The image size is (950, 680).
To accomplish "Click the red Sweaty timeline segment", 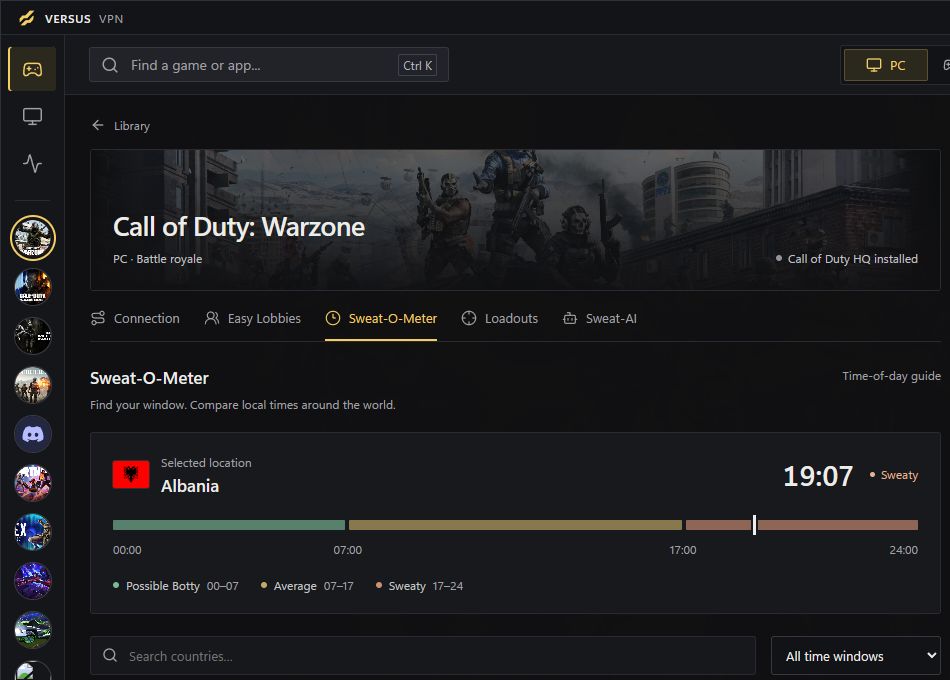I will coord(802,525).
